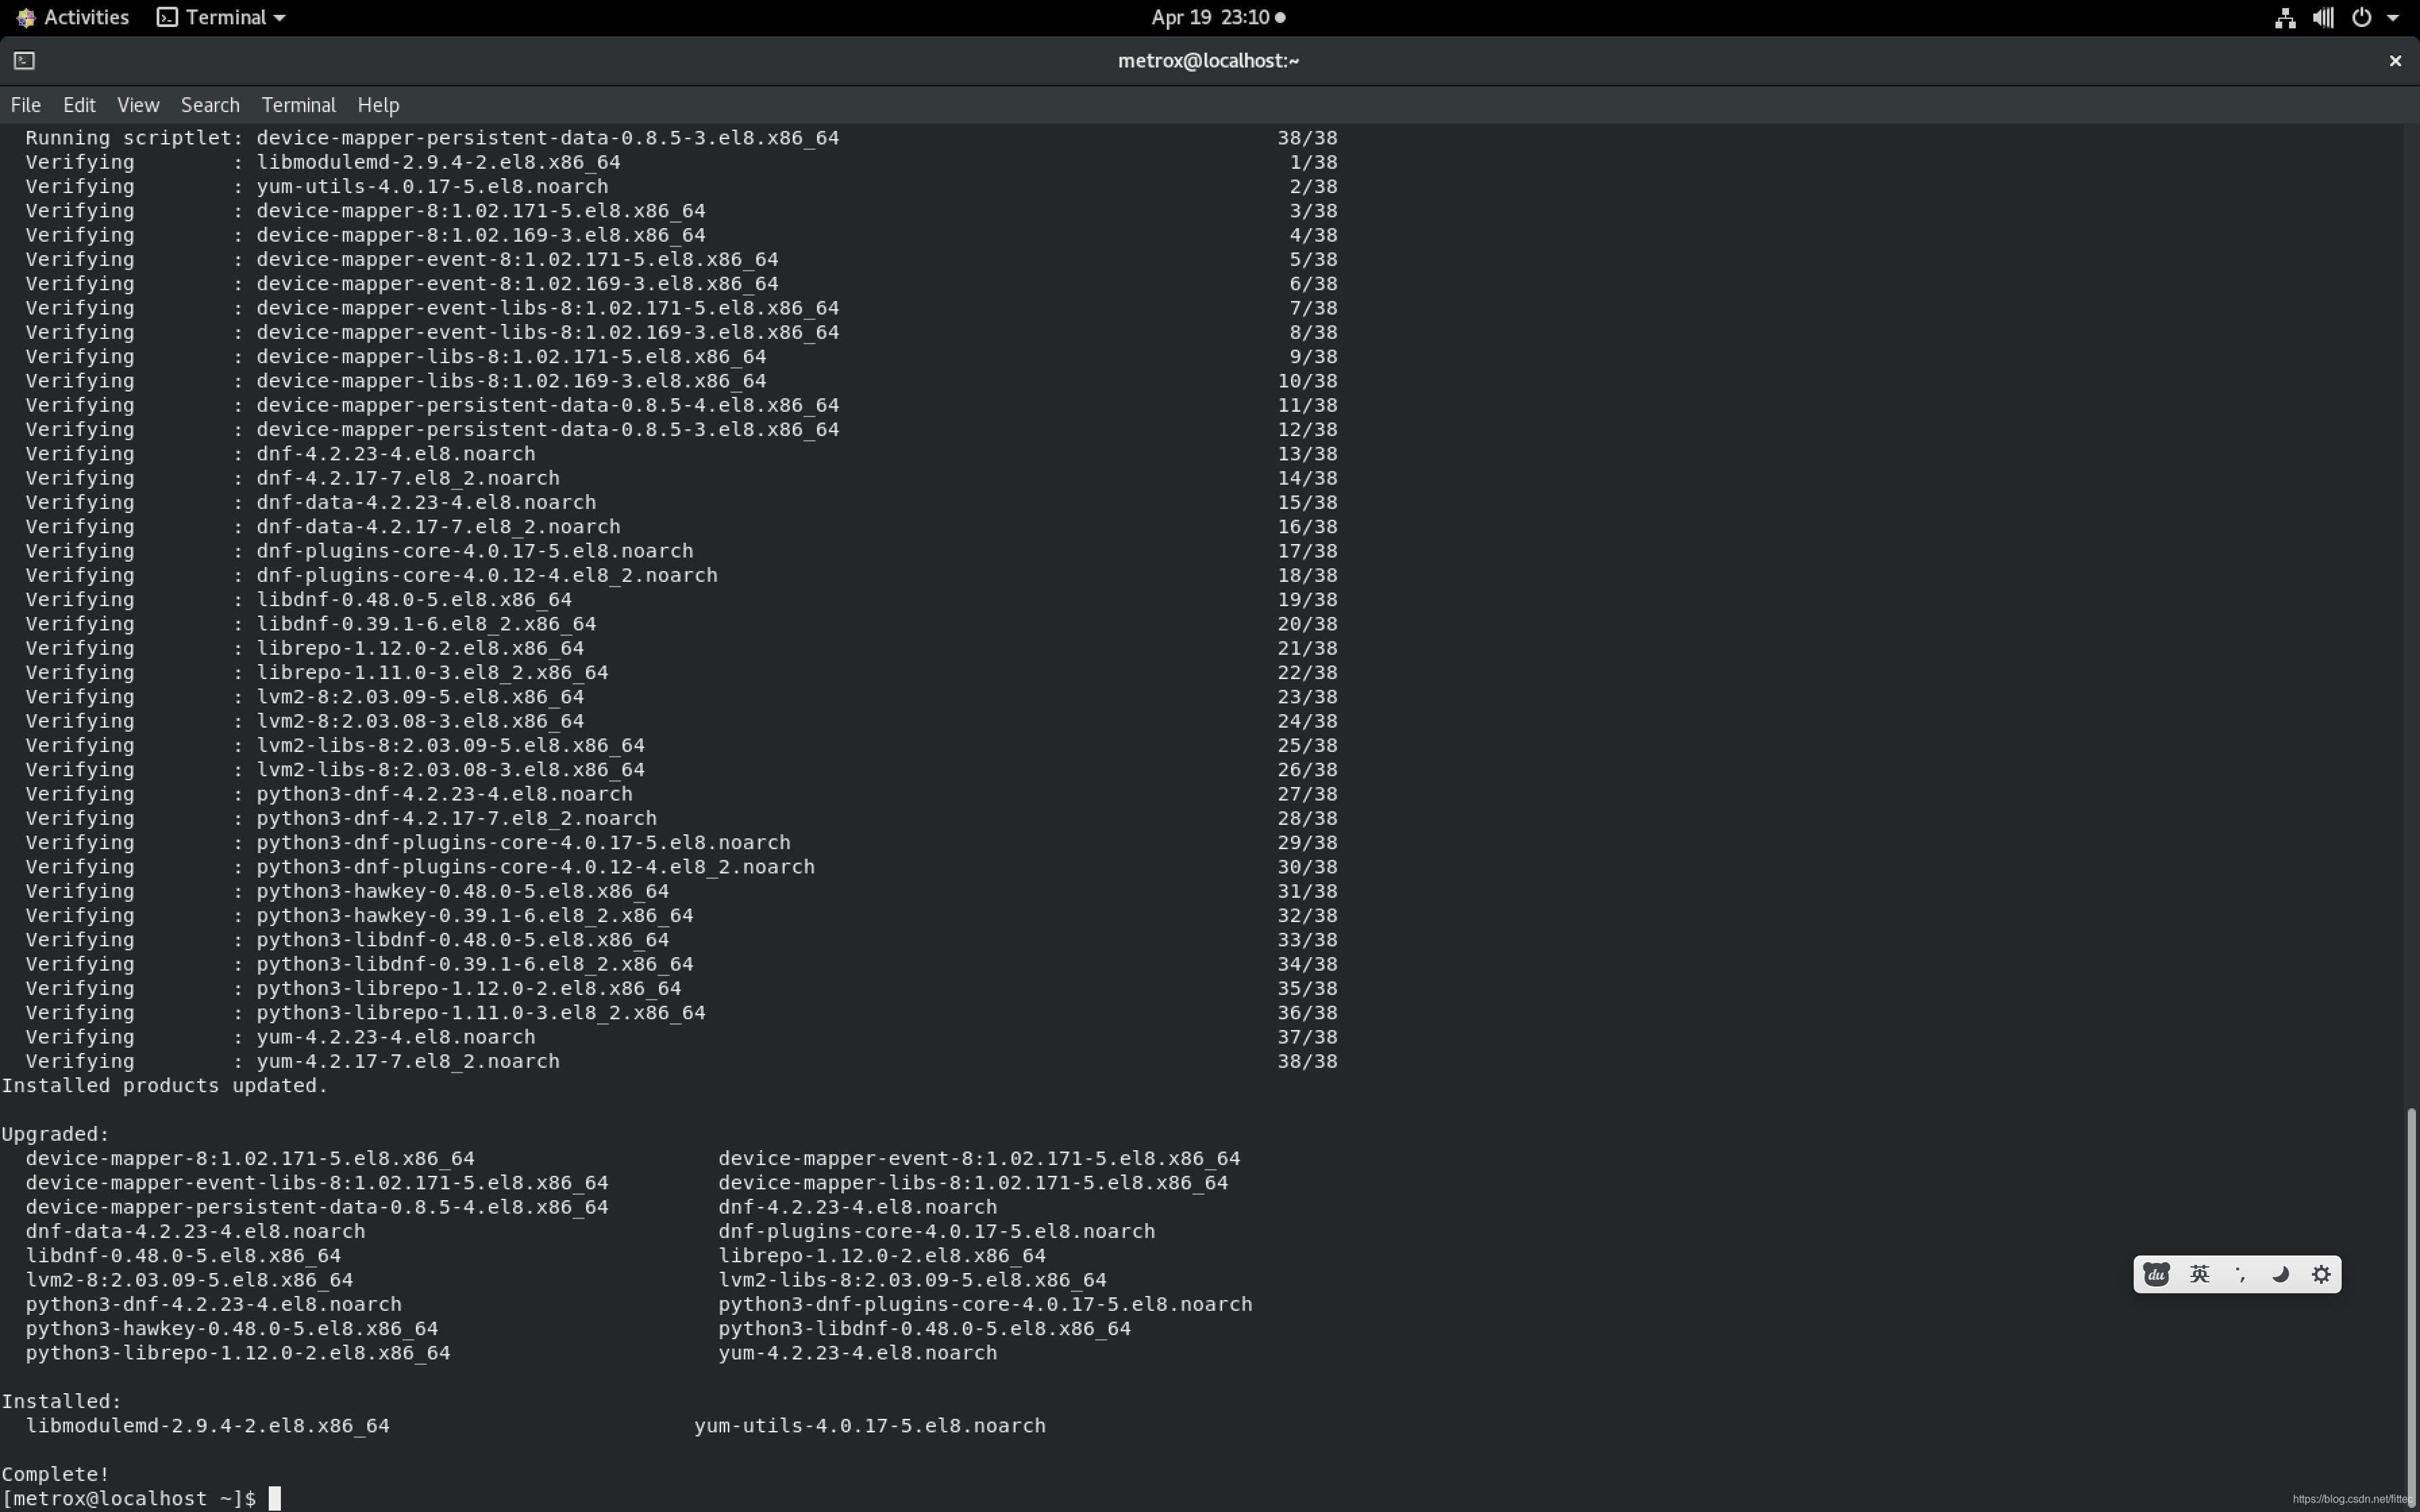
Task: Click the 'Complete!' output line
Action: click(x=55, y=1474)
